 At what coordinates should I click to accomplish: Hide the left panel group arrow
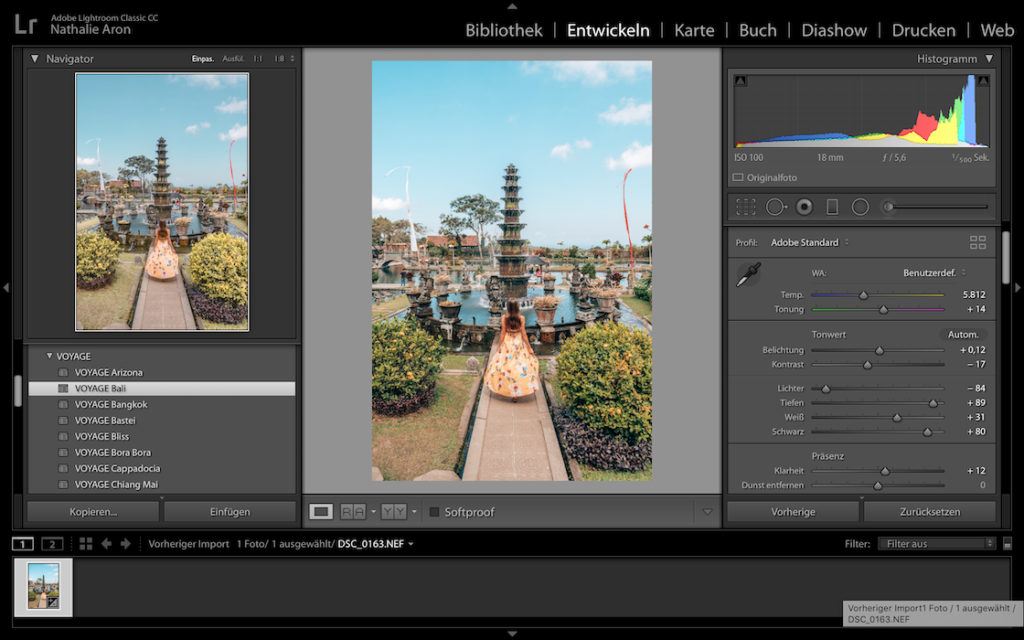pos(6,287)
